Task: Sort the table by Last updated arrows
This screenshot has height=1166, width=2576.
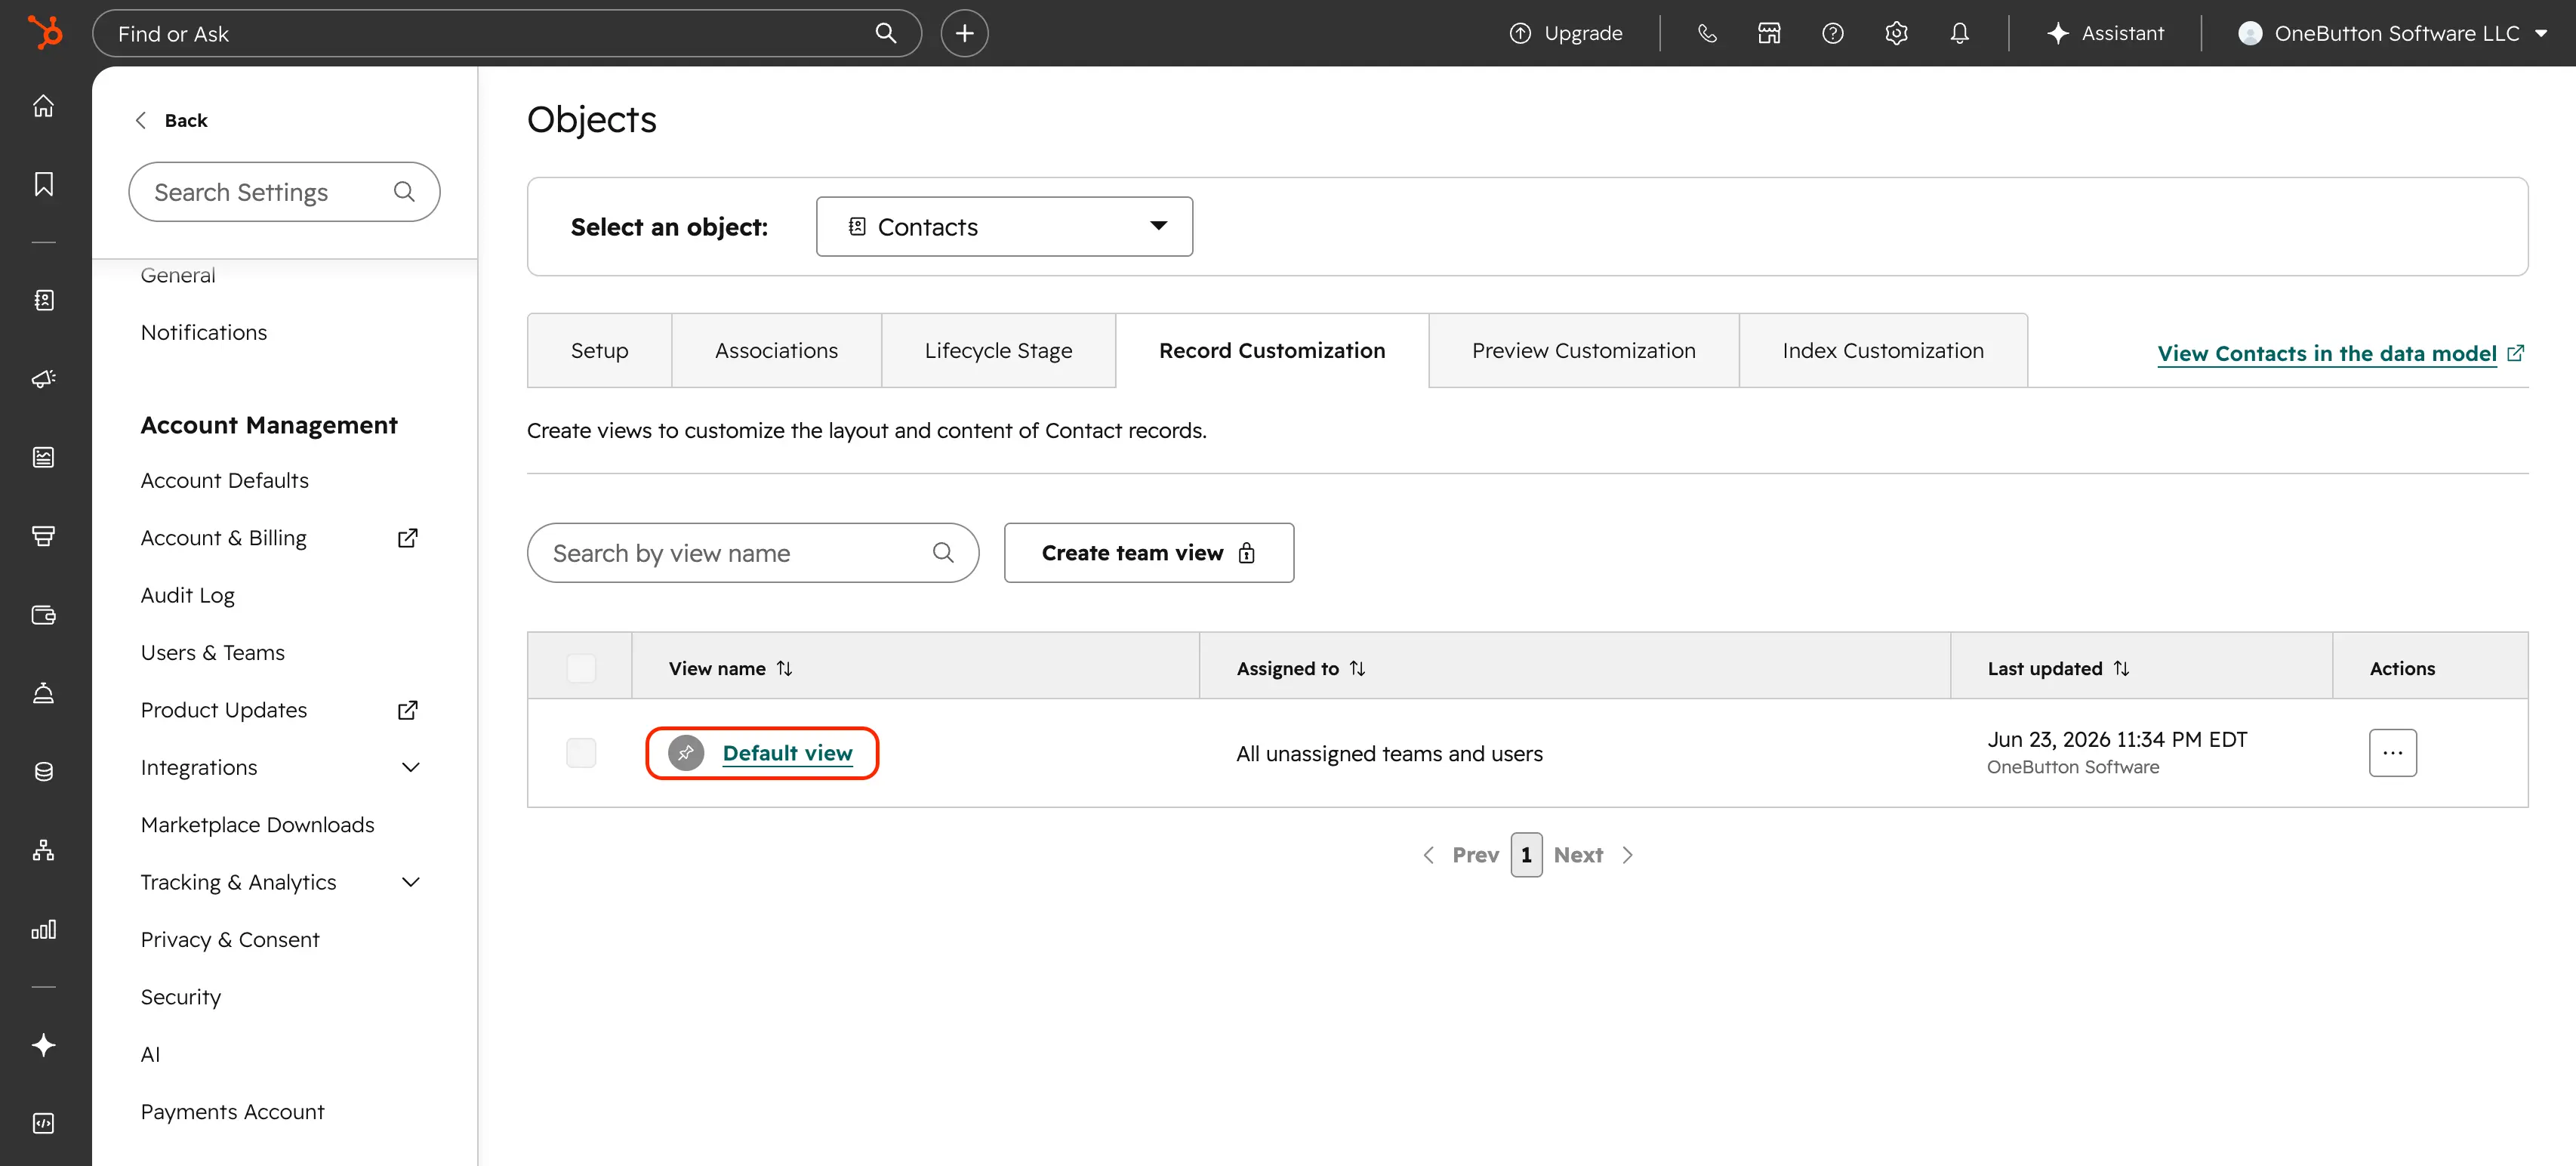Action: [2121, 668]
